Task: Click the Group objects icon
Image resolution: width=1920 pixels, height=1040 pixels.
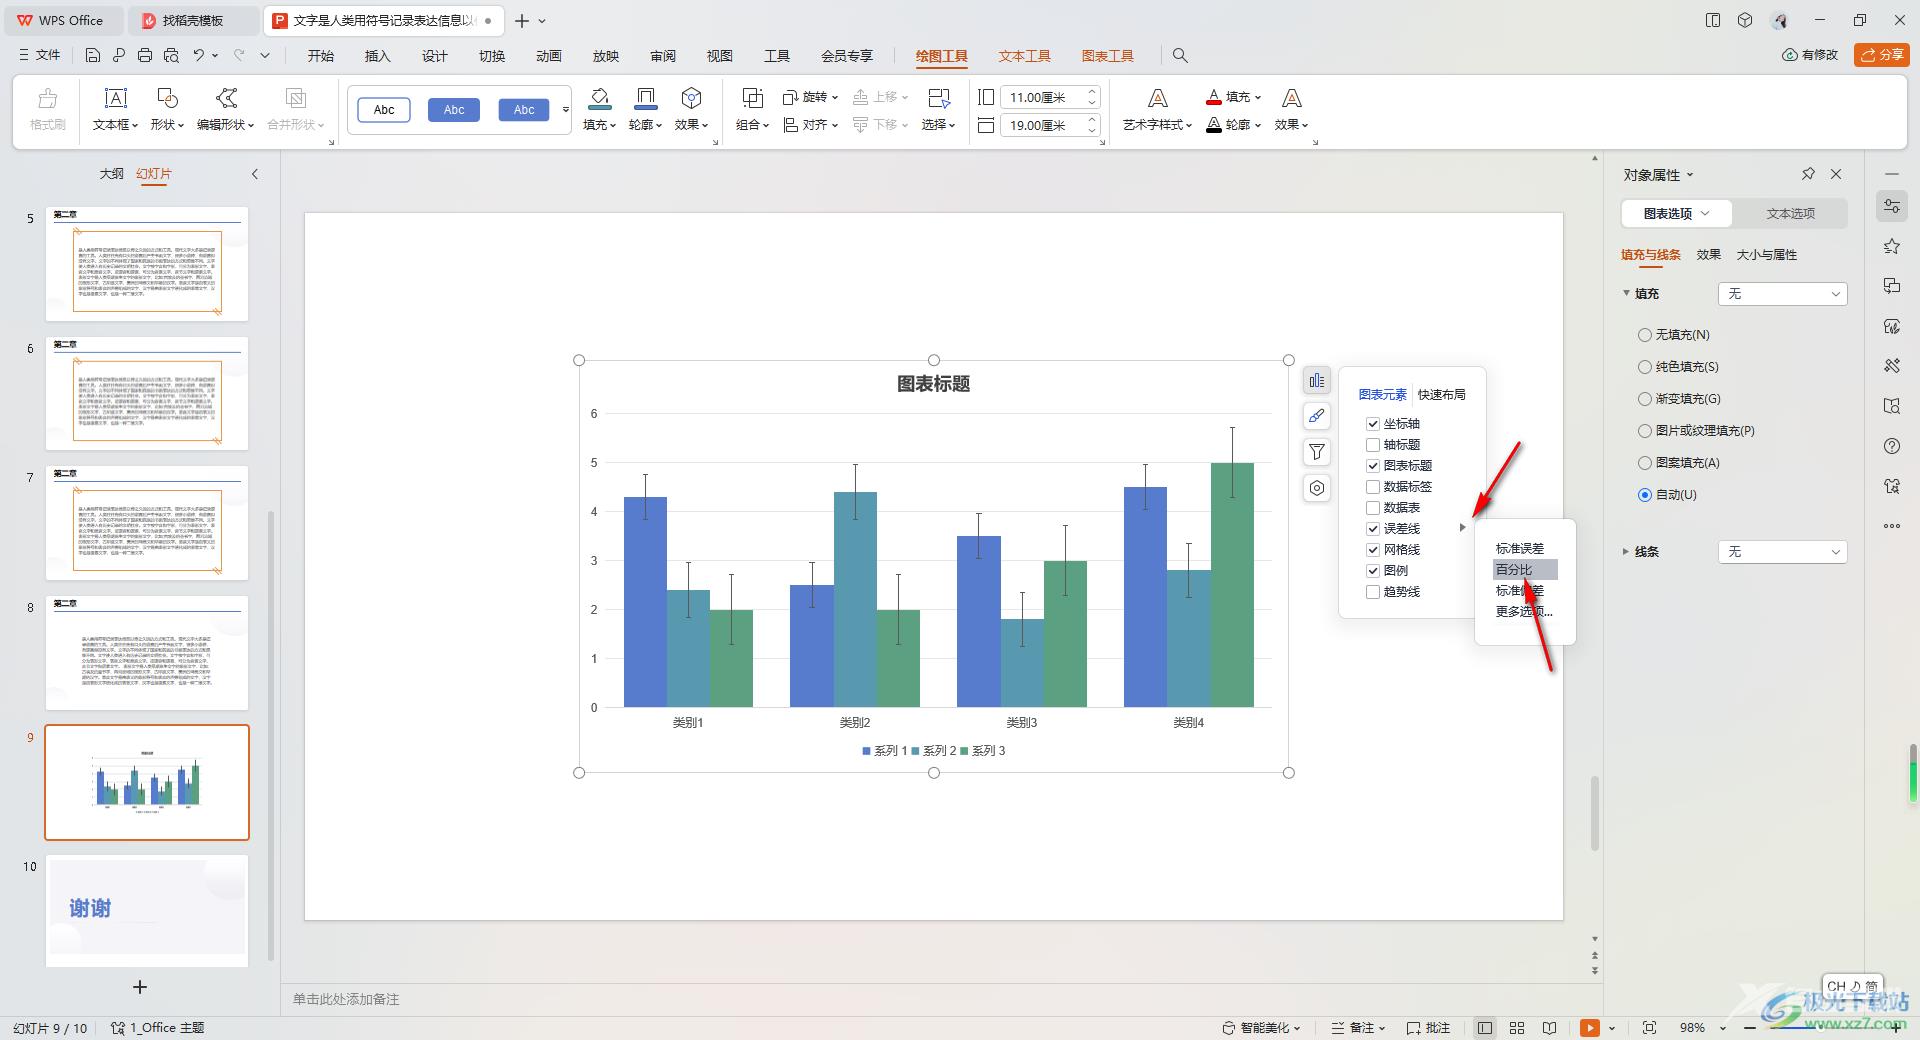Action: (752, 98)
